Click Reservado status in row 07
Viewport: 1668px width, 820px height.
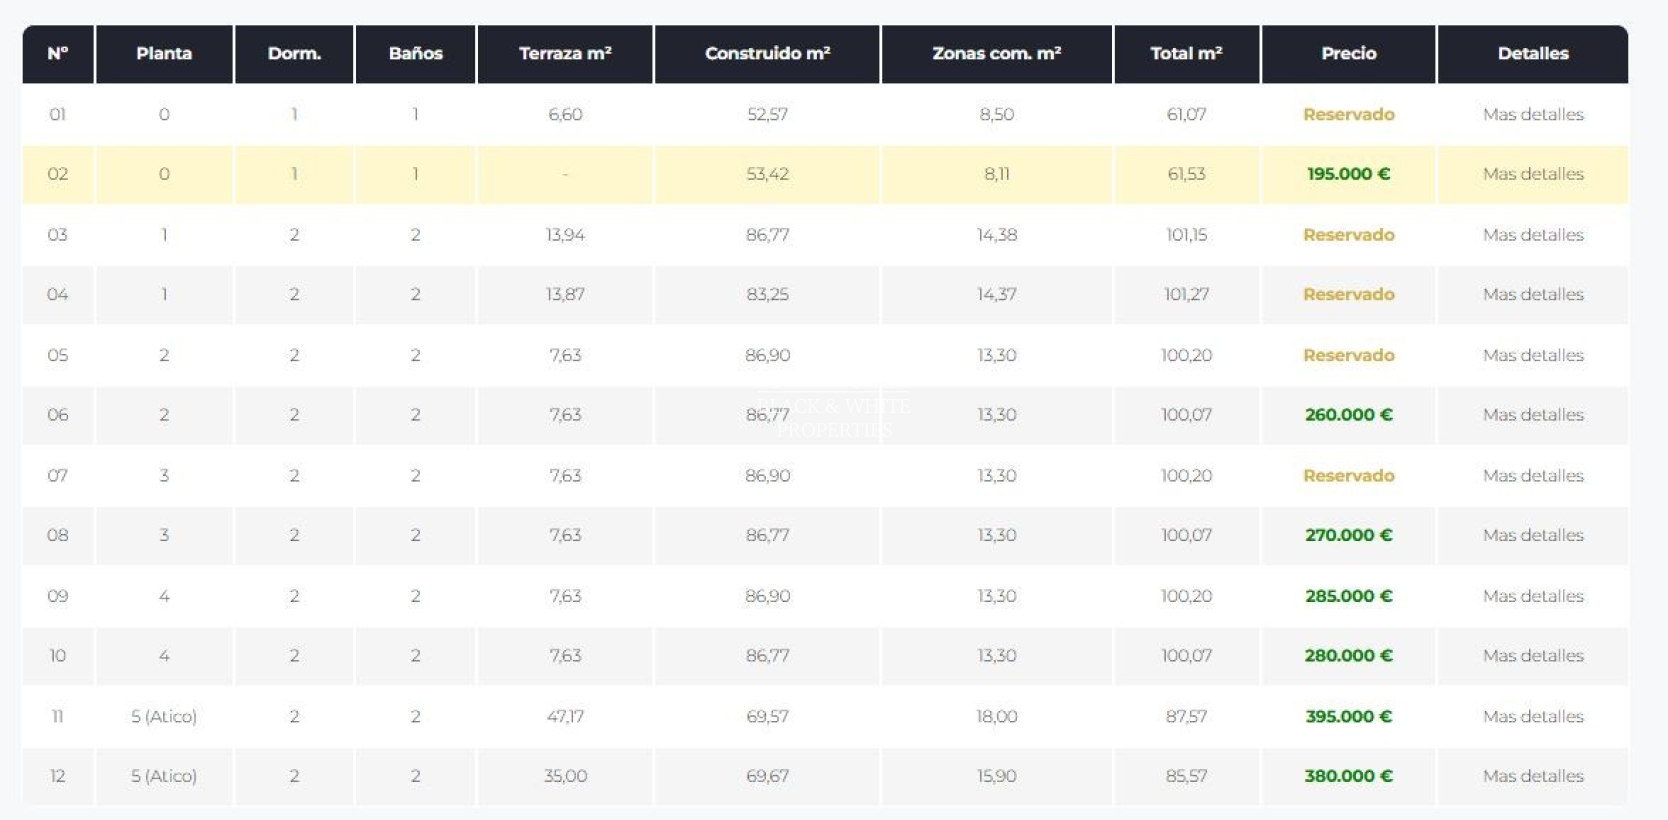click(x=1348, y=476)
